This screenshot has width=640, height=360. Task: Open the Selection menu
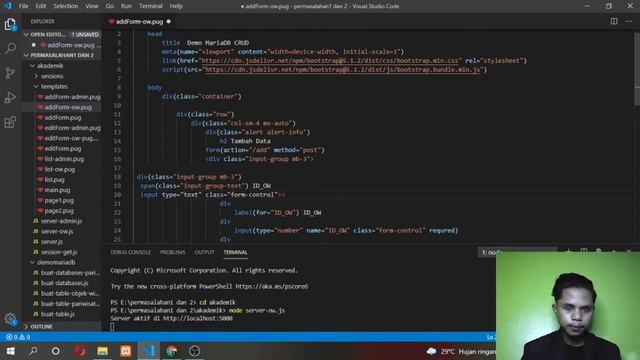[x=66, y=6]
